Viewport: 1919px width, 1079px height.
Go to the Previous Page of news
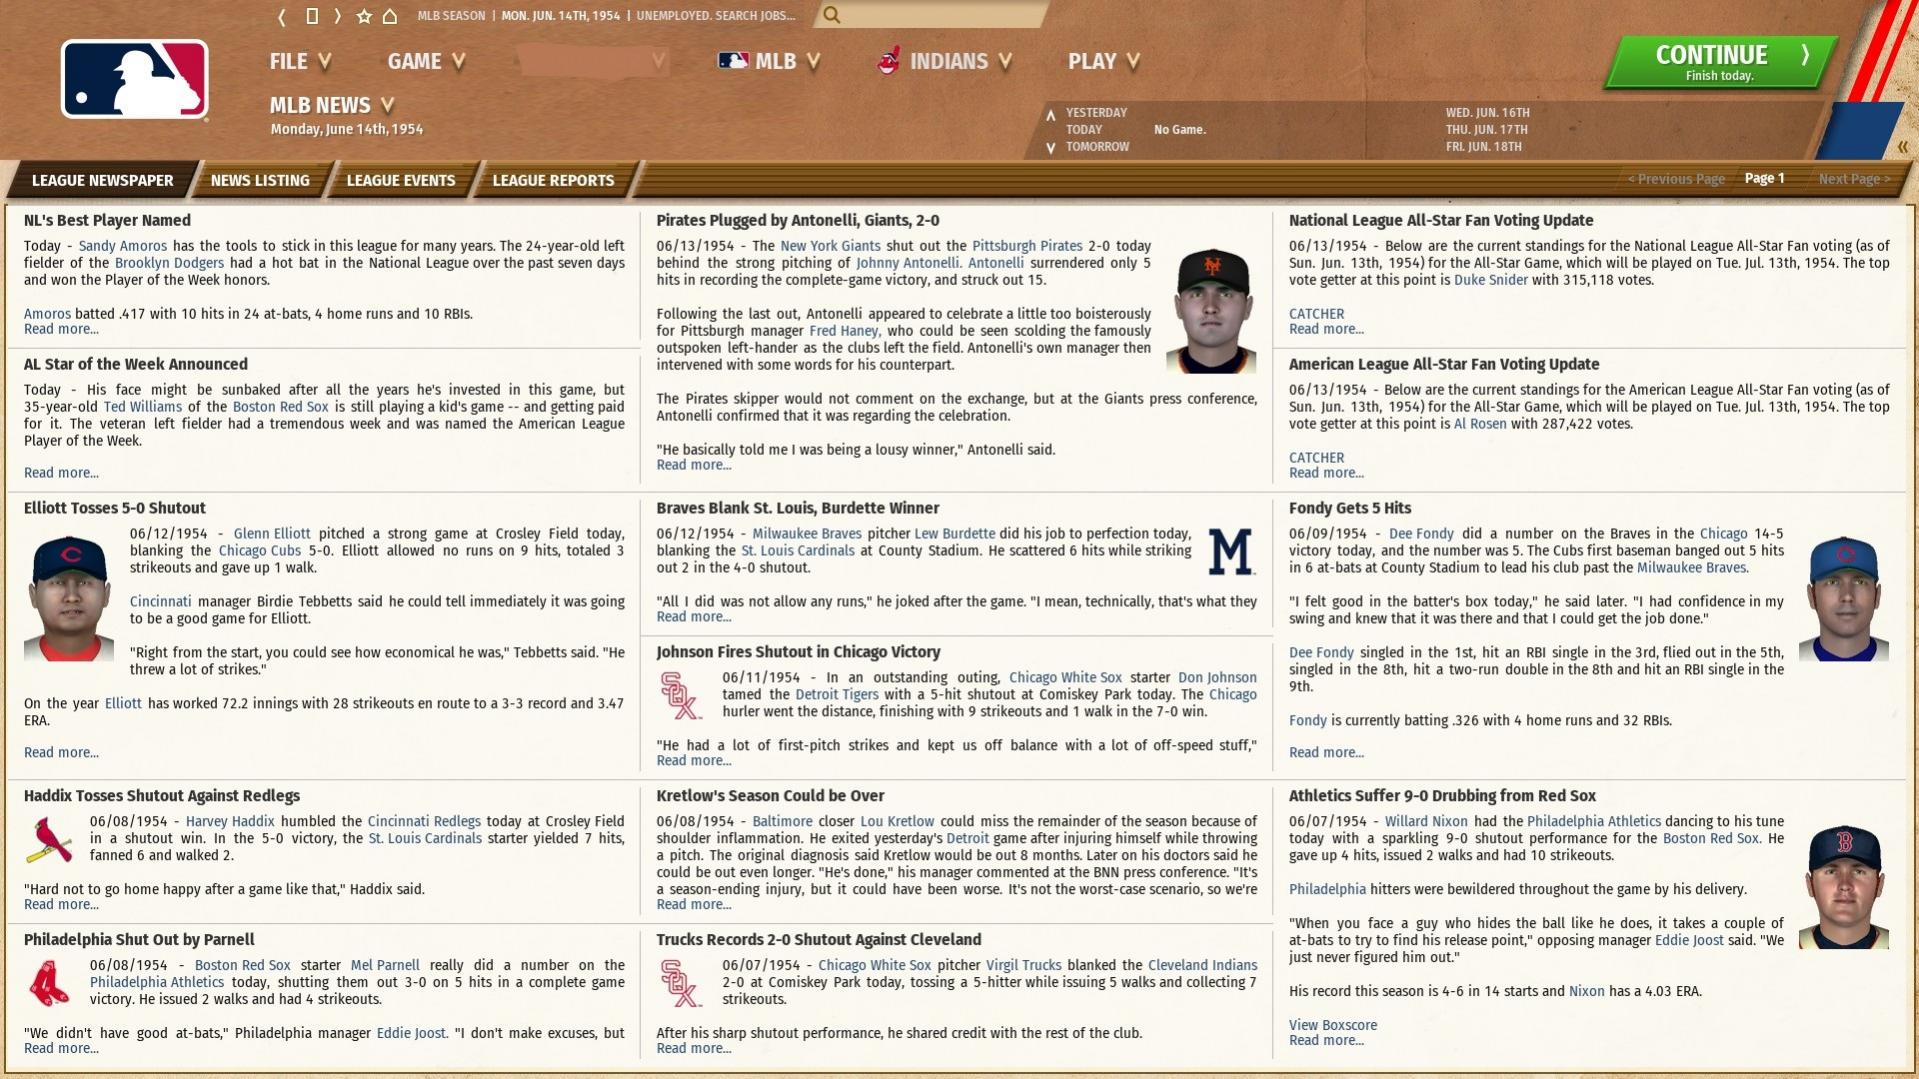click(x=1676, y=179)
